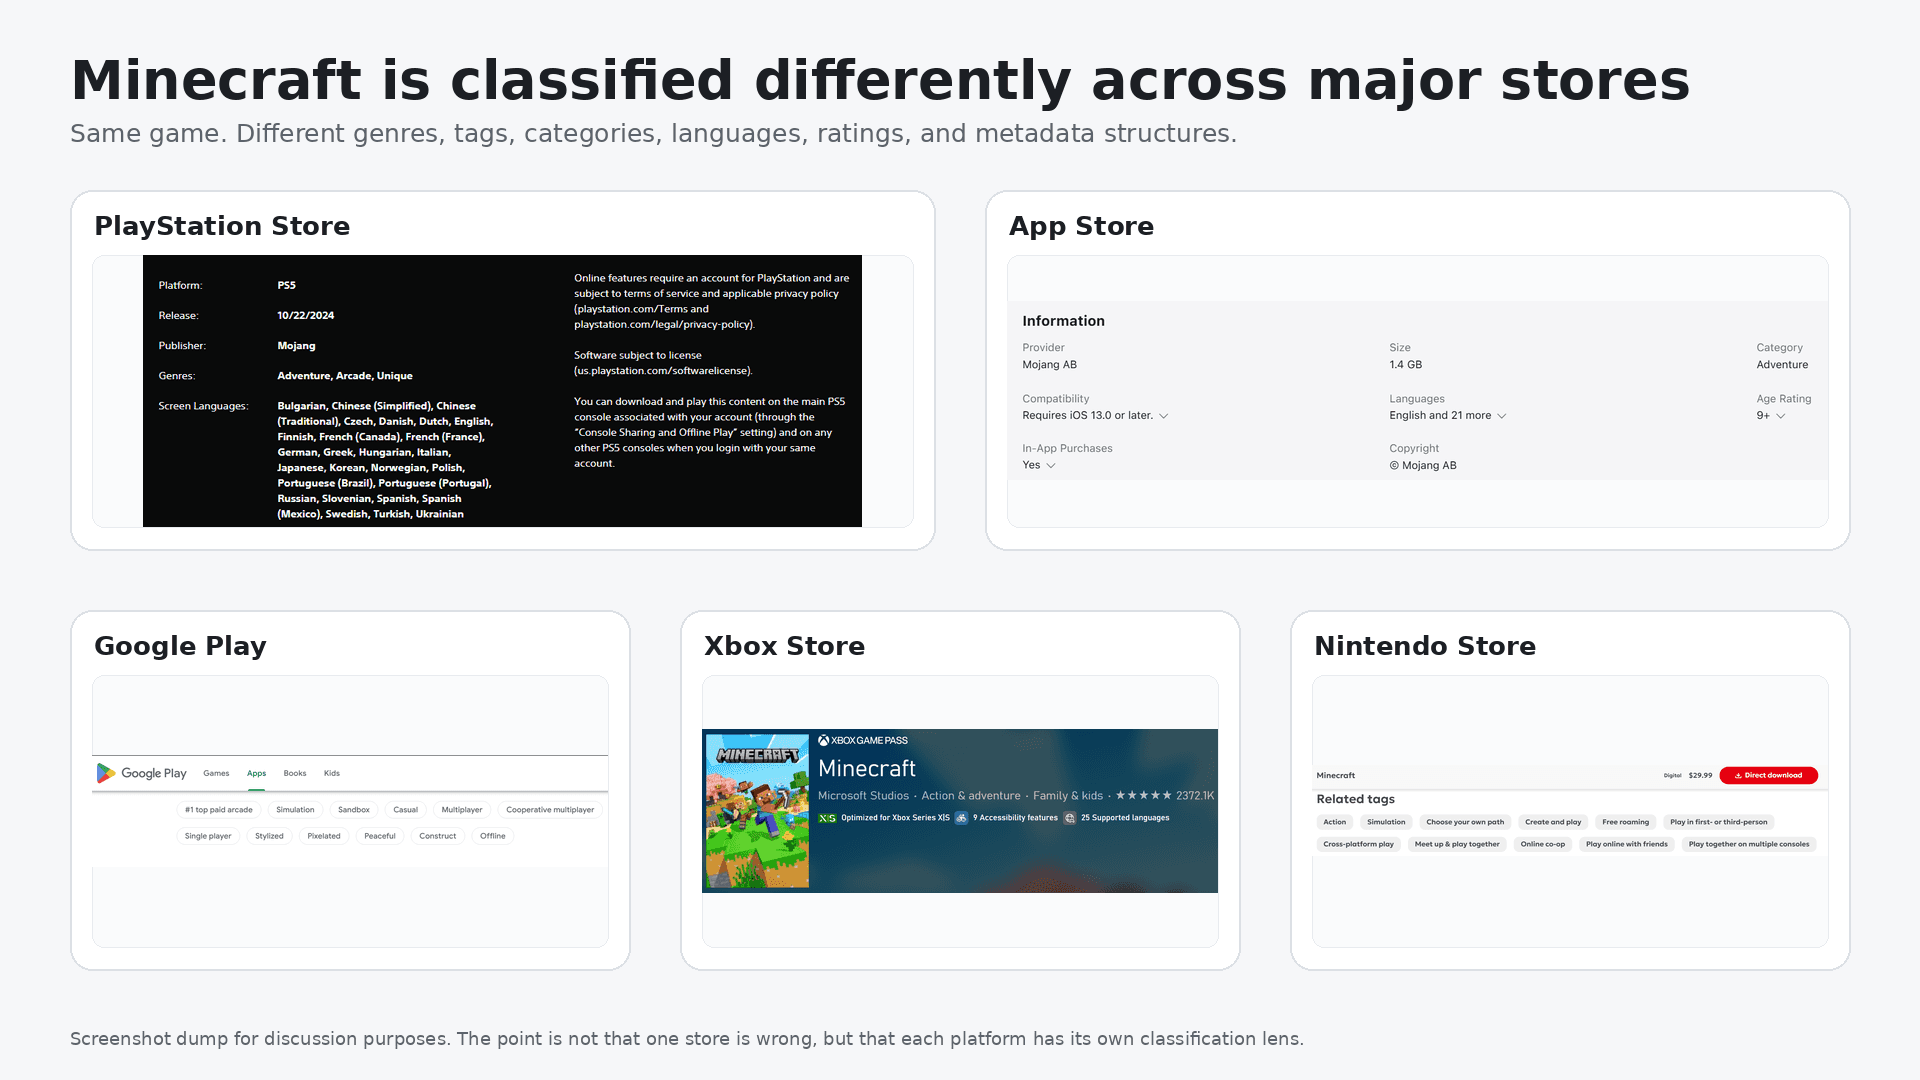Viewport: 1920px width, 1080px height.
Task: Open the Apps tab in Google Play
Action: tap(256, 773)
